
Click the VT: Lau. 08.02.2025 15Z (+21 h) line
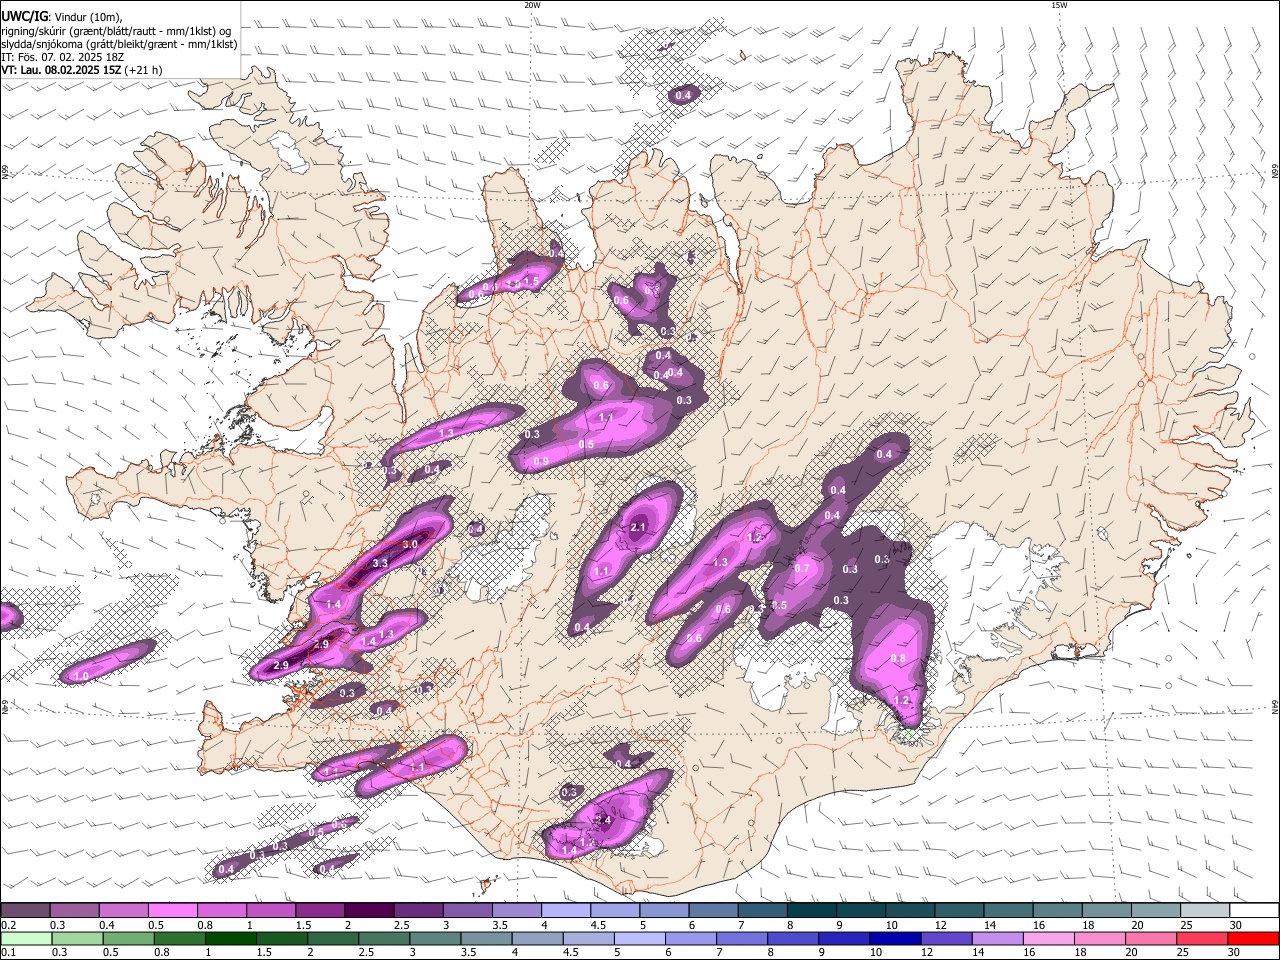click(82, 70)
